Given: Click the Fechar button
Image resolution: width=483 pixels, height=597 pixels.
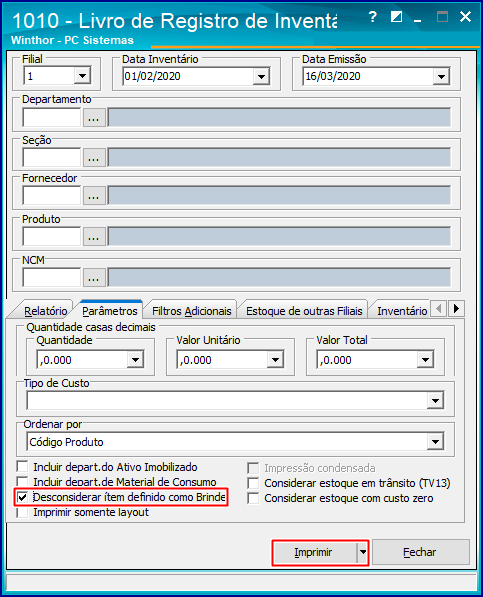Looking at the screenshot, I should [x=420, y=552].
